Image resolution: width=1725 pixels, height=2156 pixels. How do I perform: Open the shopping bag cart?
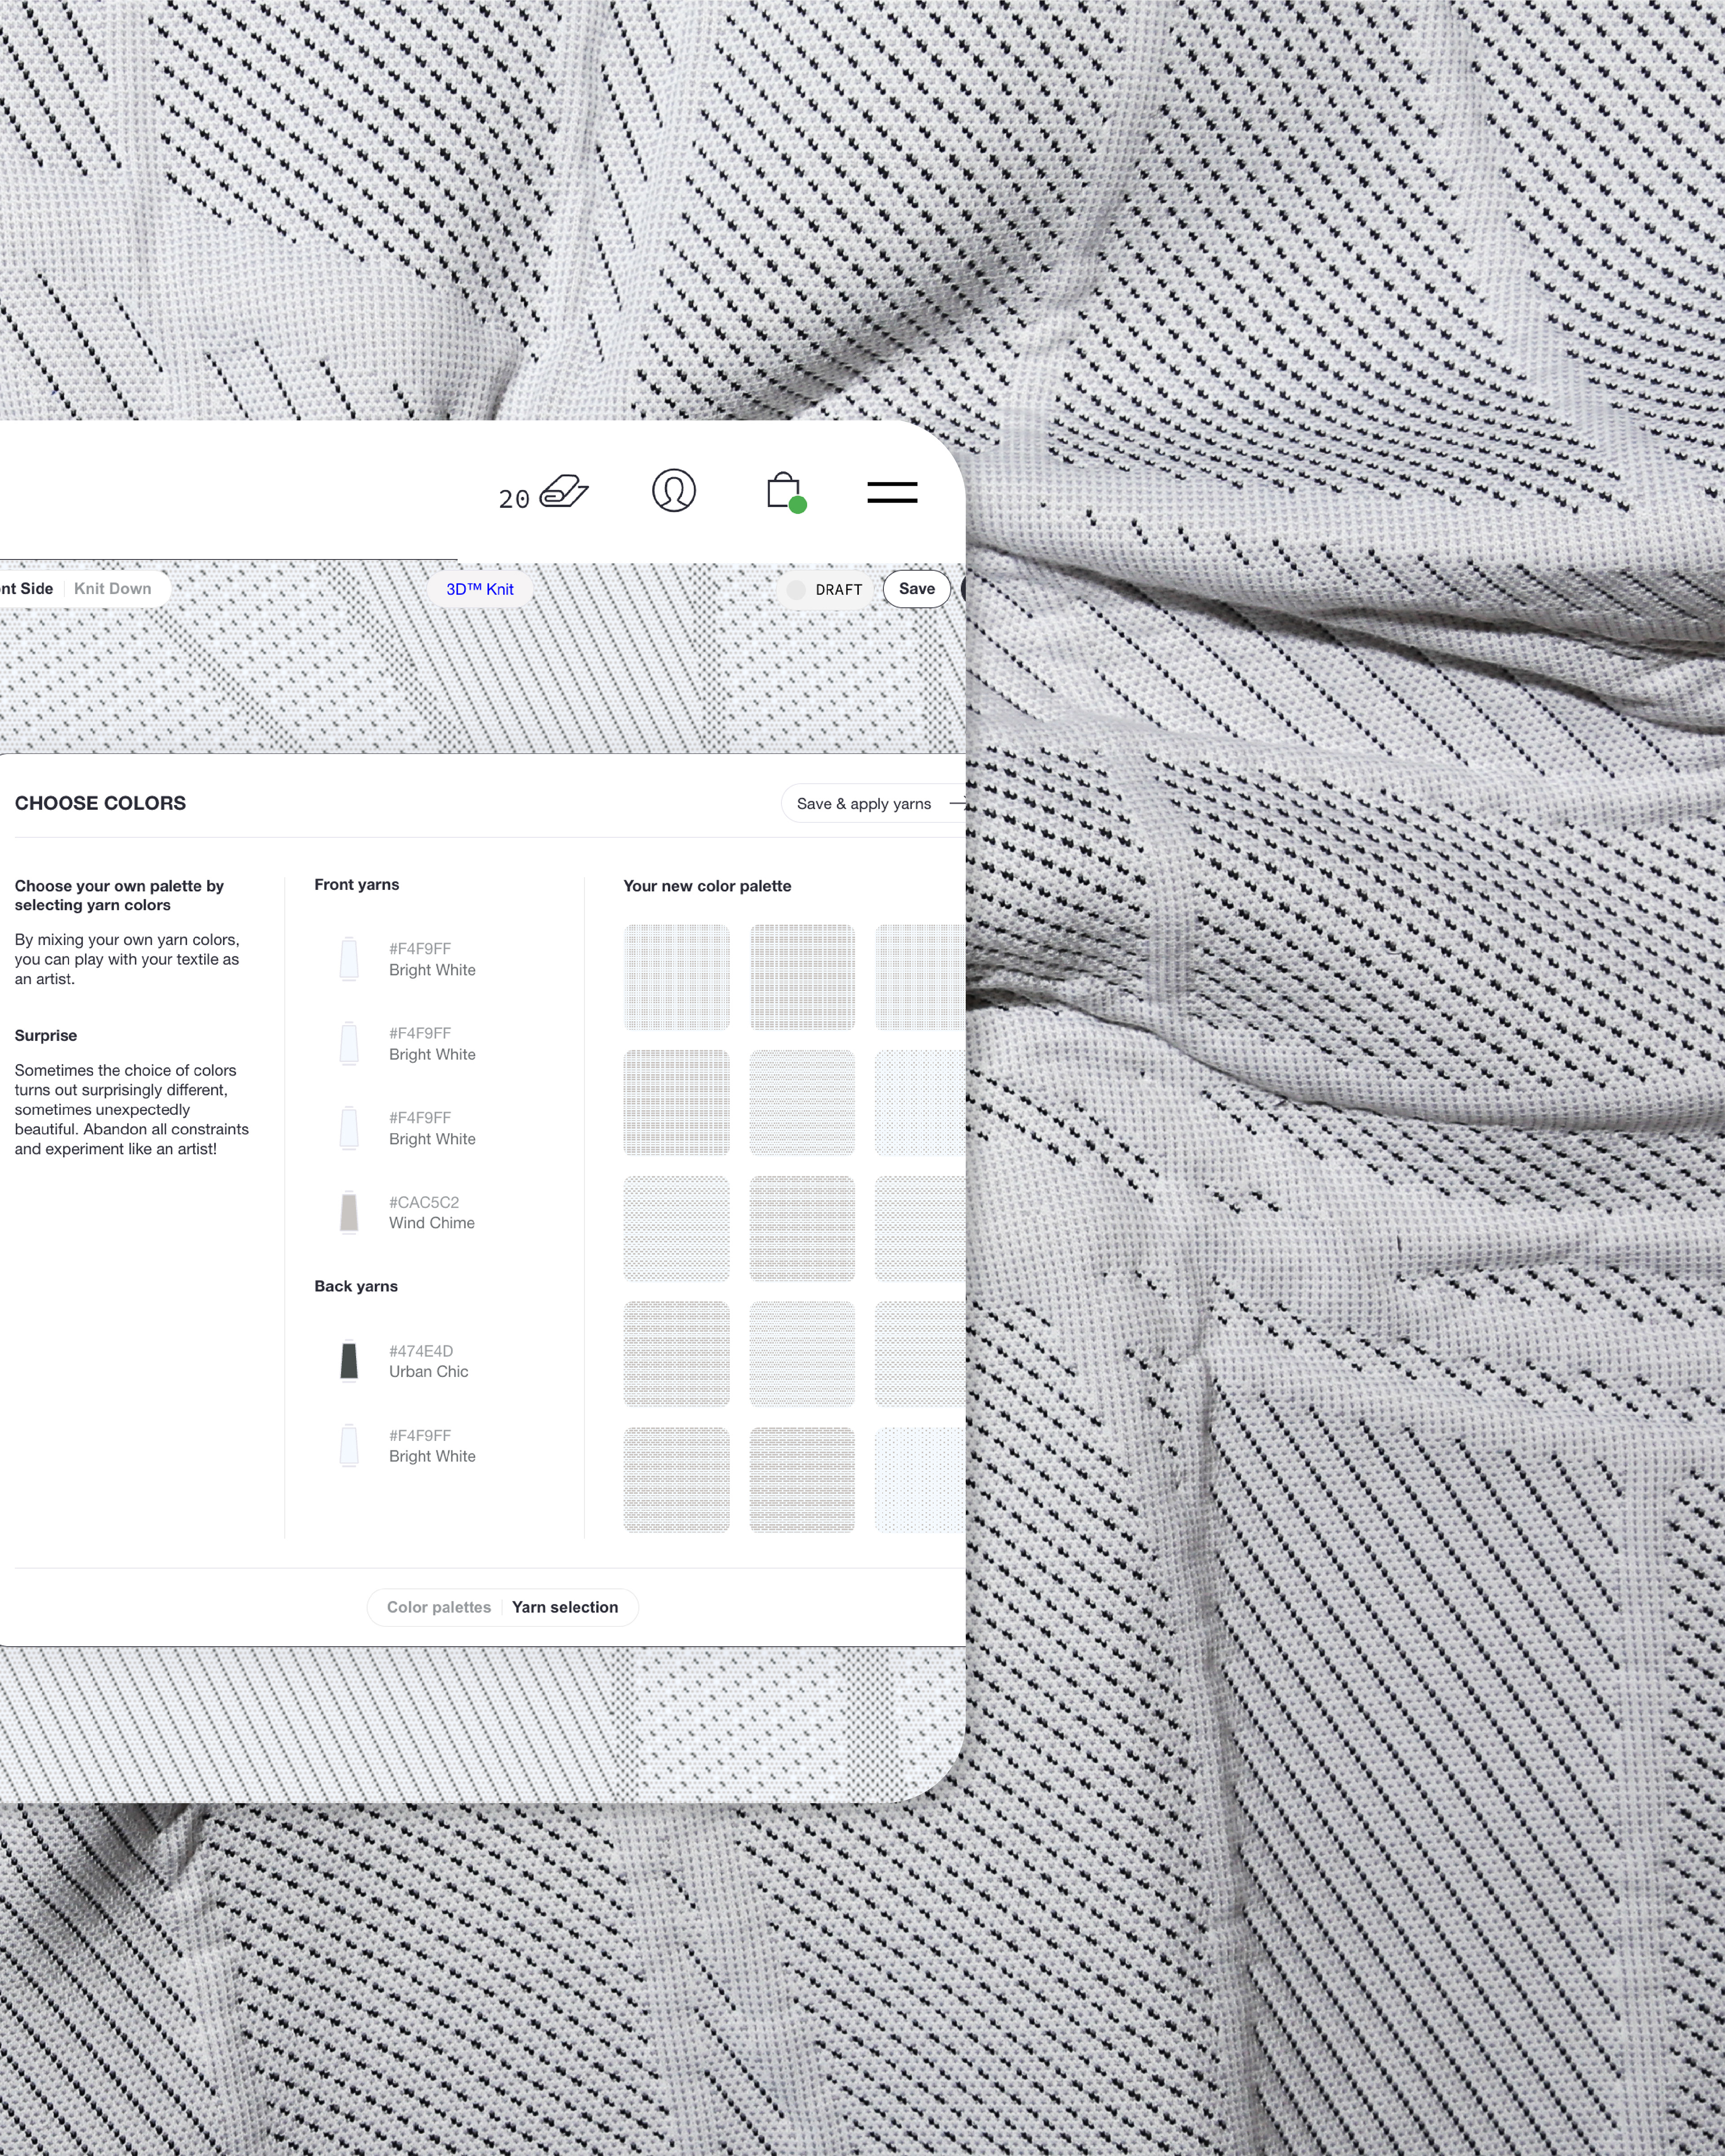(x=786, y=492)
